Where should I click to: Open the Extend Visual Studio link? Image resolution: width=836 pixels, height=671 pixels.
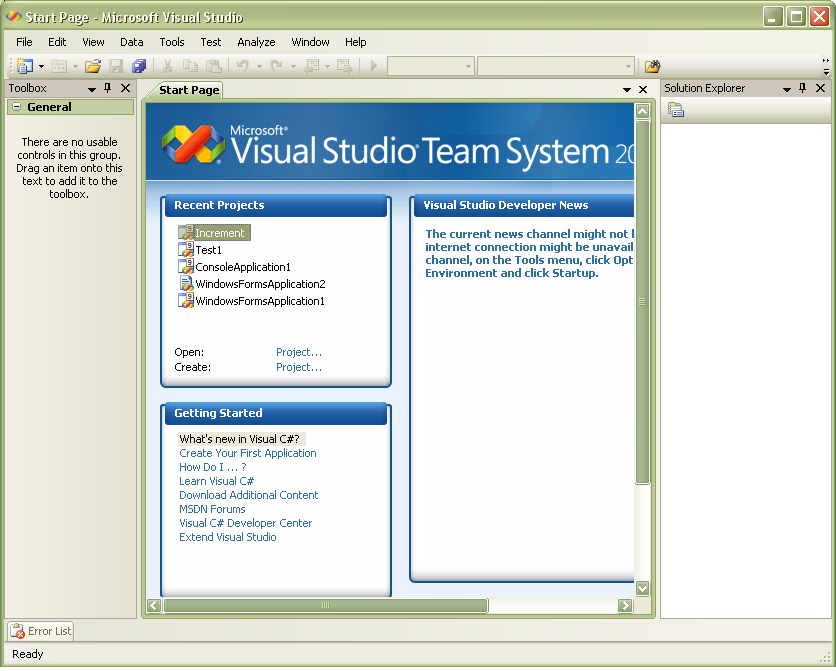click(228, 537)
